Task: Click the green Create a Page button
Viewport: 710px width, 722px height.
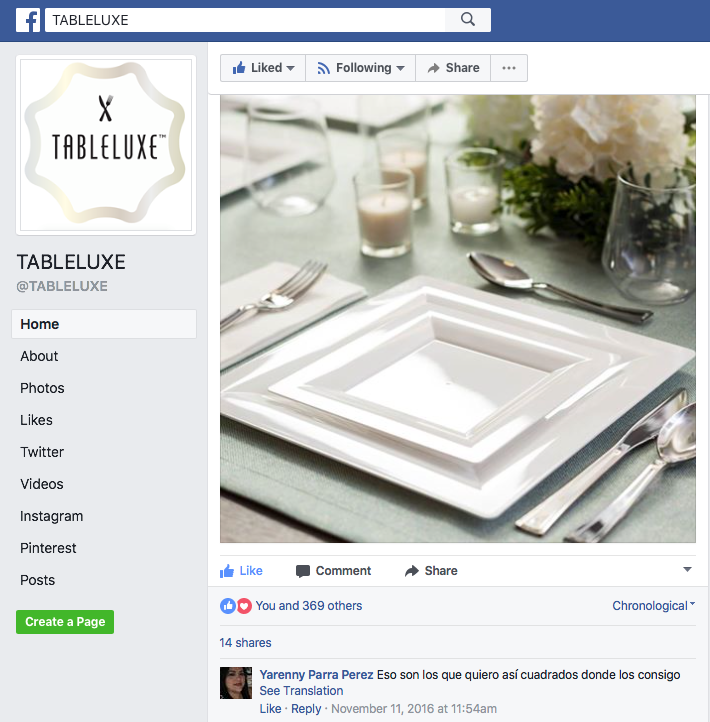Action: tap(65, 622)
